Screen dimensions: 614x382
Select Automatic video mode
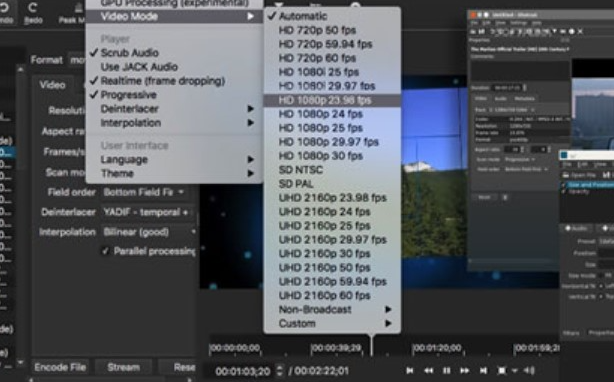coord(332,16)
